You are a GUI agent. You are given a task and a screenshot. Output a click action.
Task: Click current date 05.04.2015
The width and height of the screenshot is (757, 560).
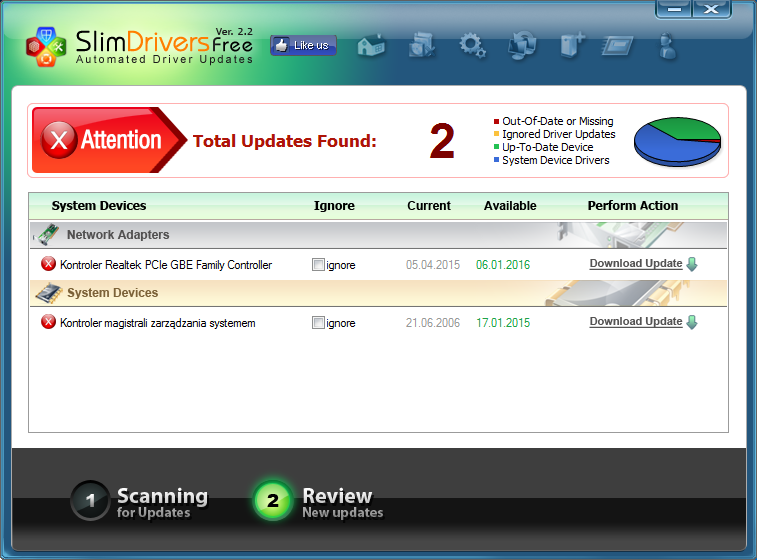click(433, 265)
